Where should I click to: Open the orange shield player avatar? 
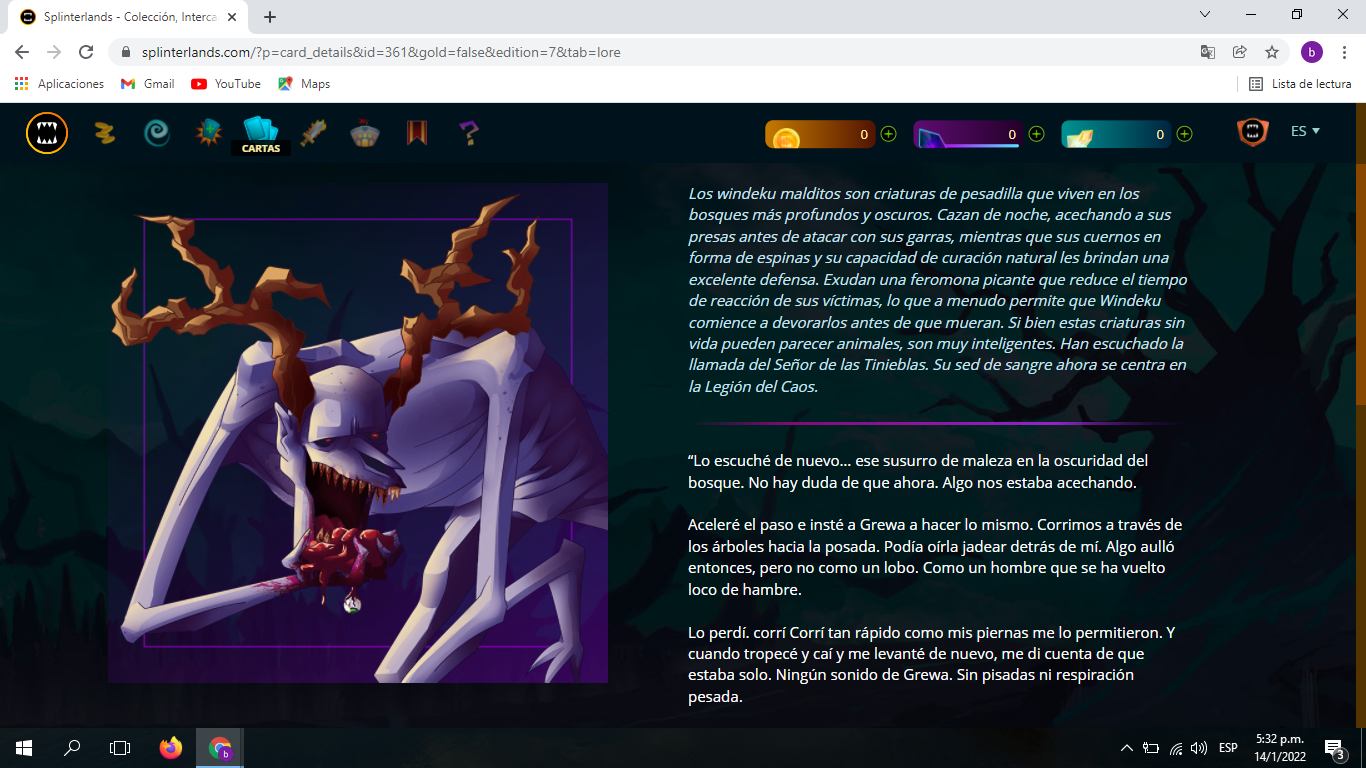click(x=1253, y=132)
